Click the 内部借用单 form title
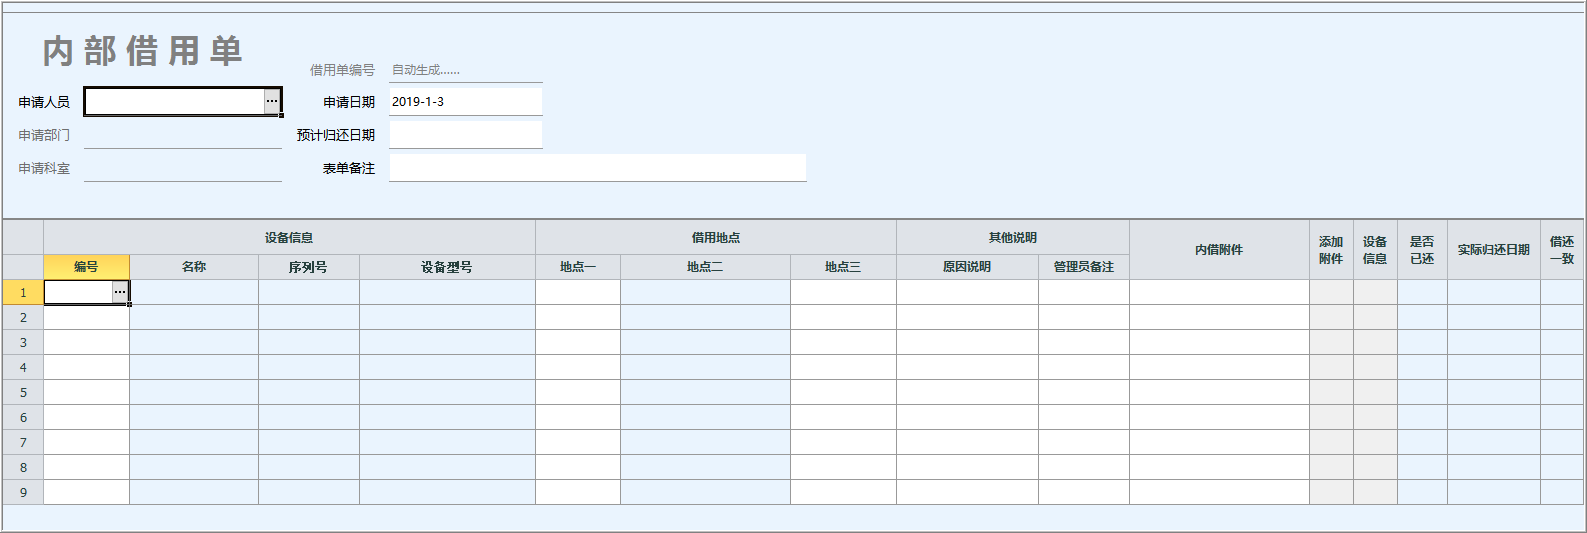The height and width of the screenshot is (533, 1587). (142, 51)
